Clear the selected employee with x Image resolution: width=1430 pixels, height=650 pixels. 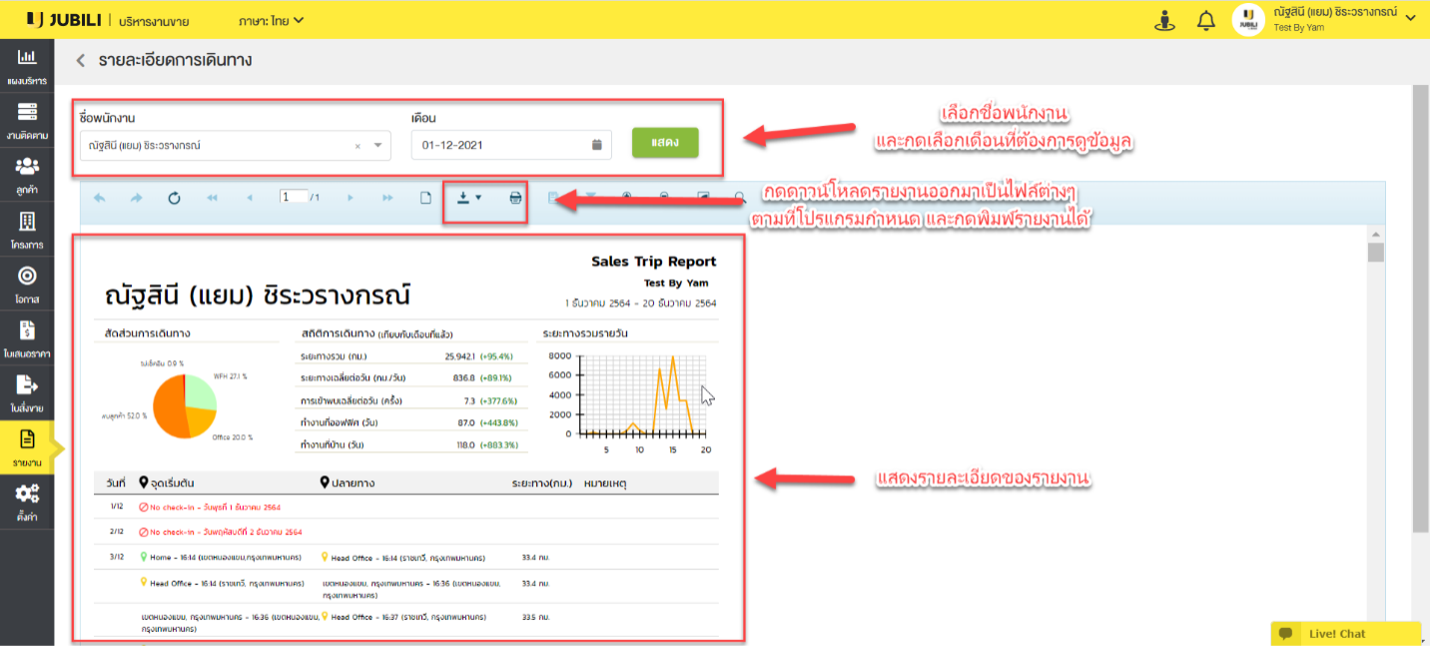358,146
